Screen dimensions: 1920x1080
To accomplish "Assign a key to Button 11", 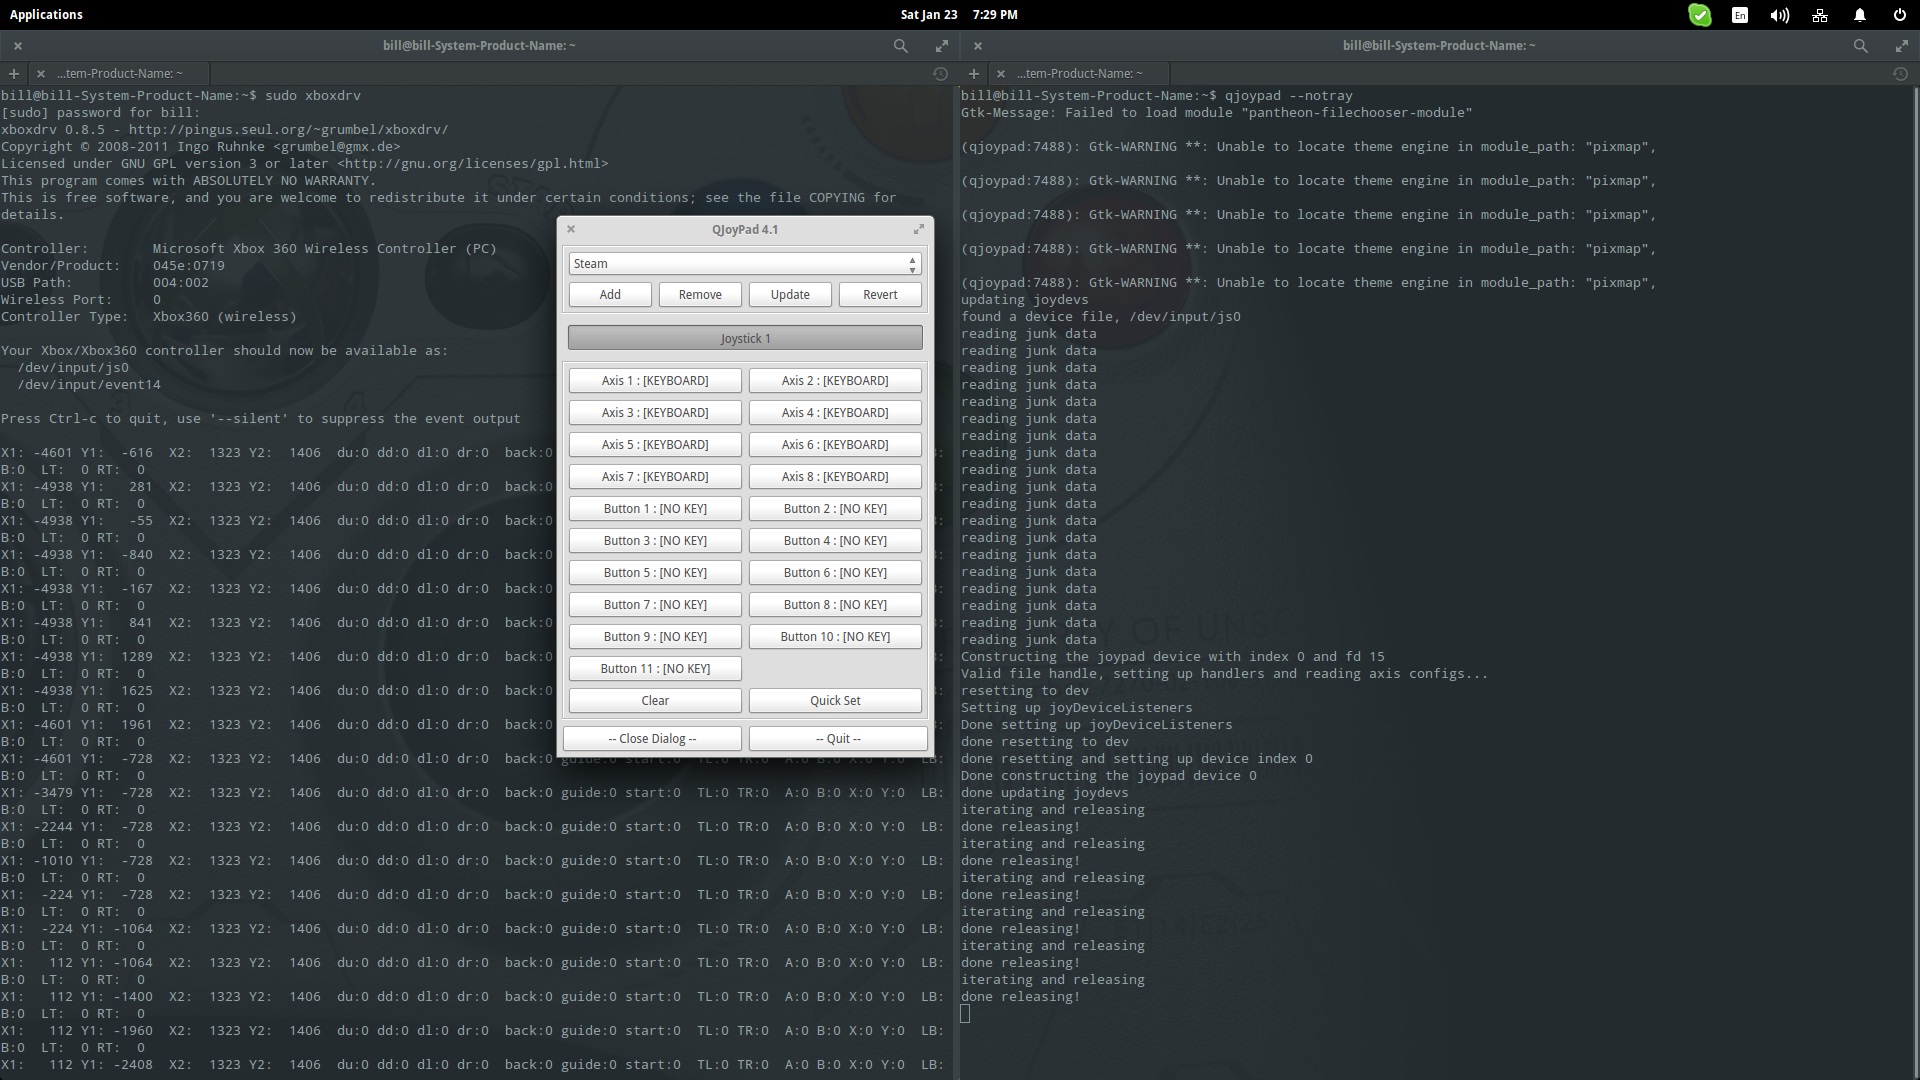I will coord(655,669).
